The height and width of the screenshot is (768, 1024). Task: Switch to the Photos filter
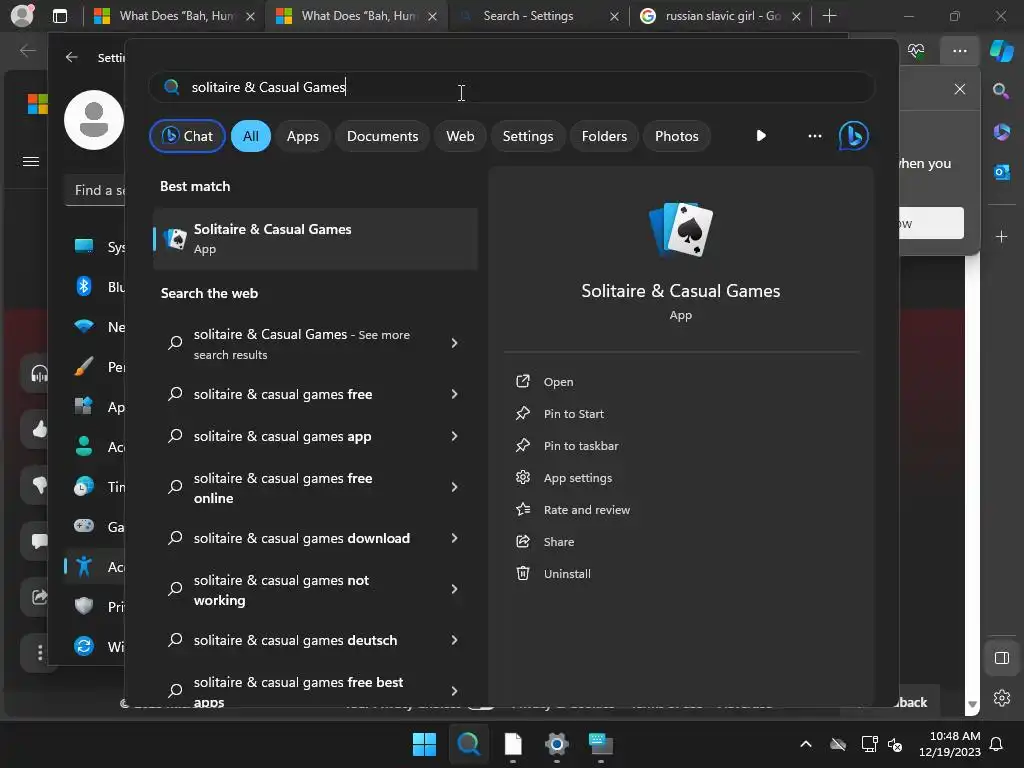coord(677,136)
